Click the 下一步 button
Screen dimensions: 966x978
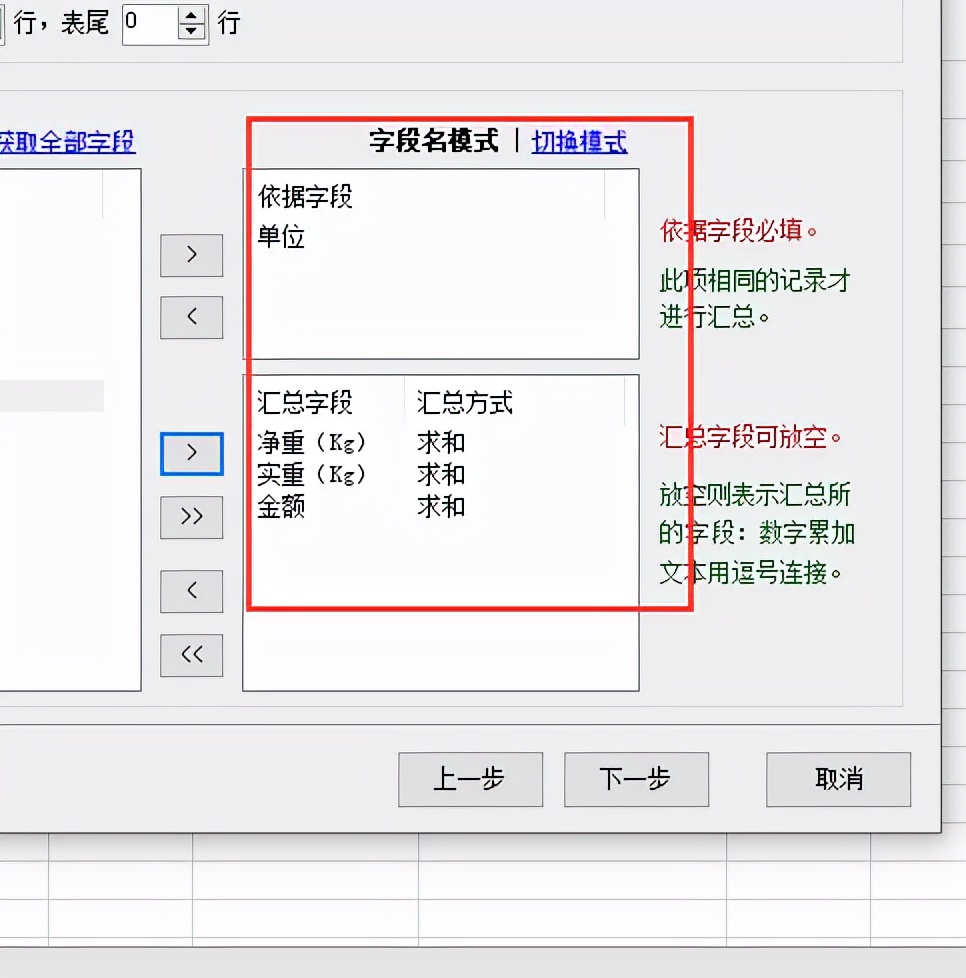click(x=637, y=780)
